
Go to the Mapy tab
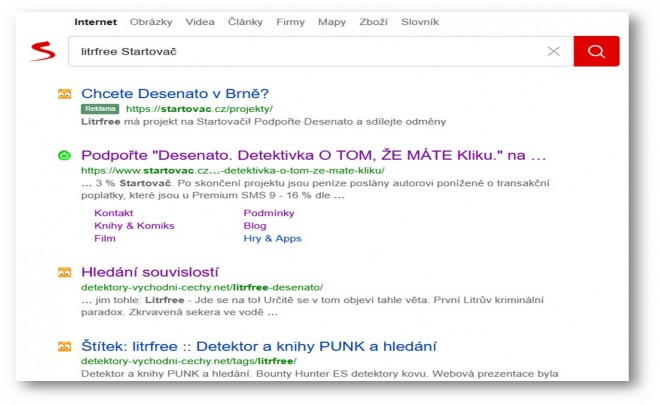point(332,22)
